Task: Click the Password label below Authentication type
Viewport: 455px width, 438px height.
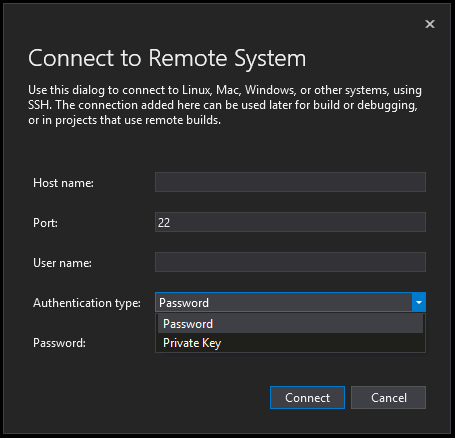Action: [x=59, y=343]
